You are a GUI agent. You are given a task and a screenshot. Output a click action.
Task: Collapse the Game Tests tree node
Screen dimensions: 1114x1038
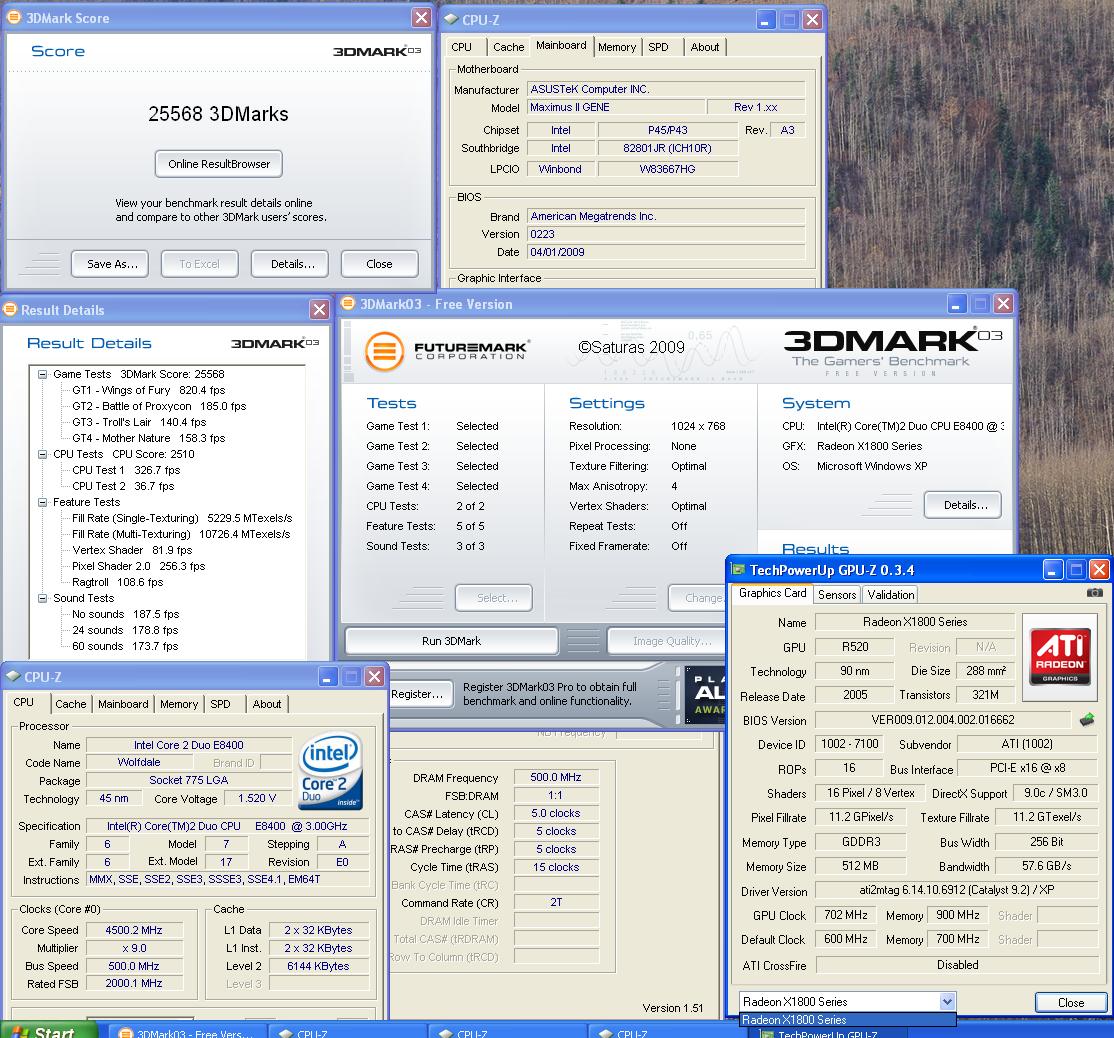(x=43, y=374)
